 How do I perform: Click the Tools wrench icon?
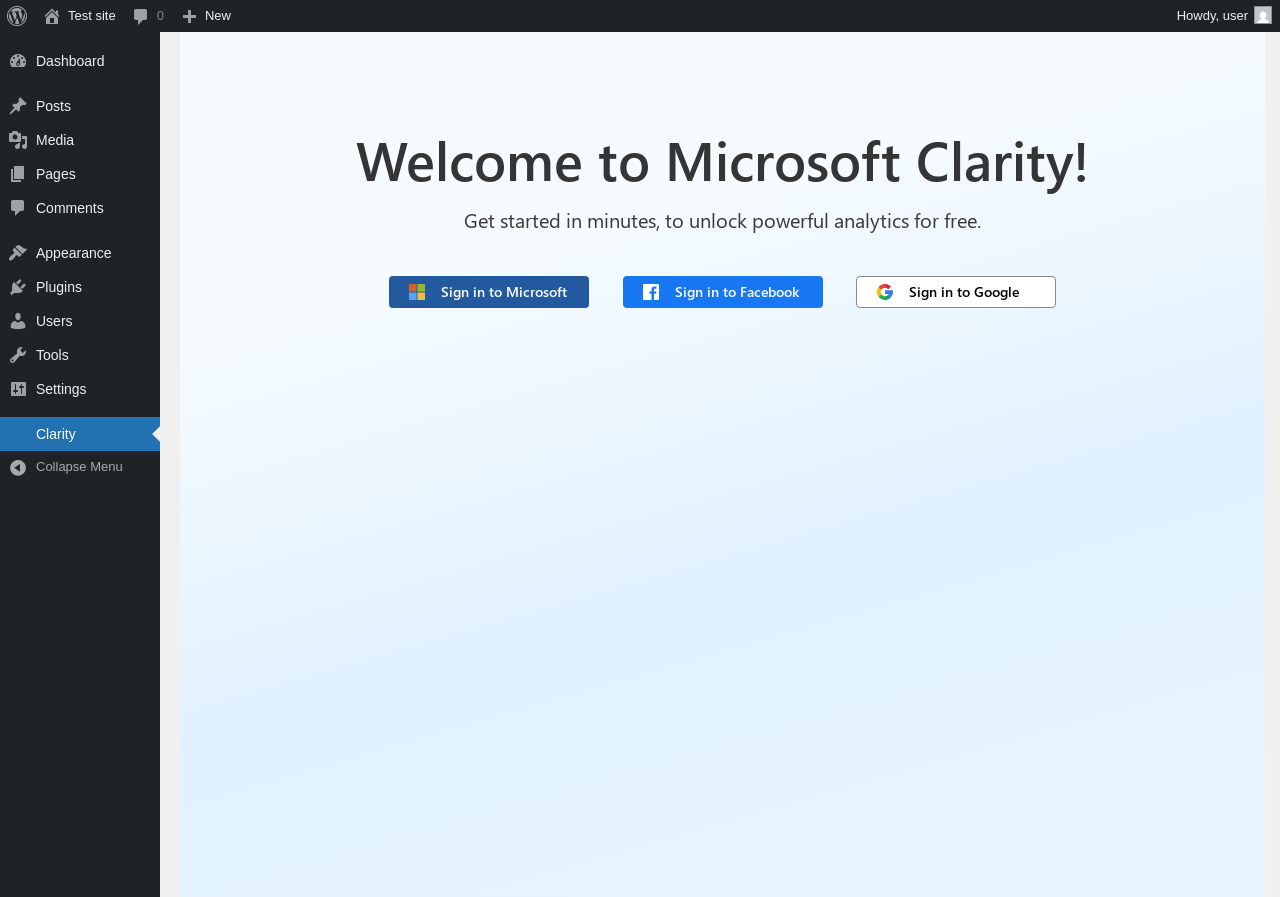tap(18, 355)
